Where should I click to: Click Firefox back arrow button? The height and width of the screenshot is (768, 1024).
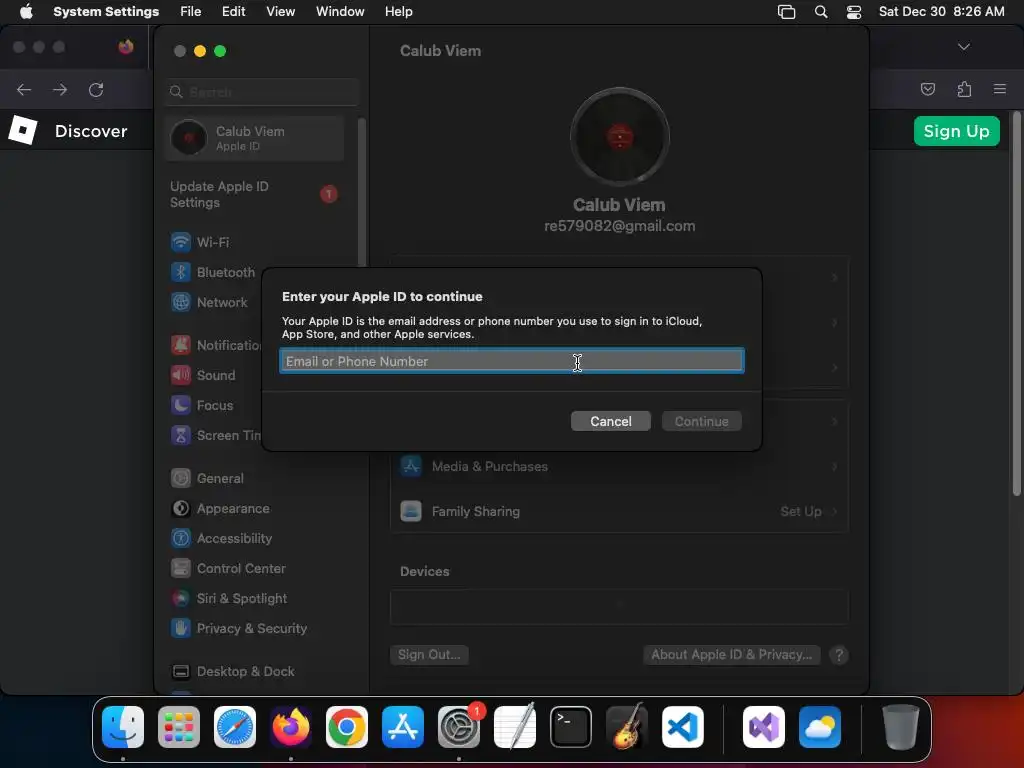pyautogui.click(x=24, y=89)
